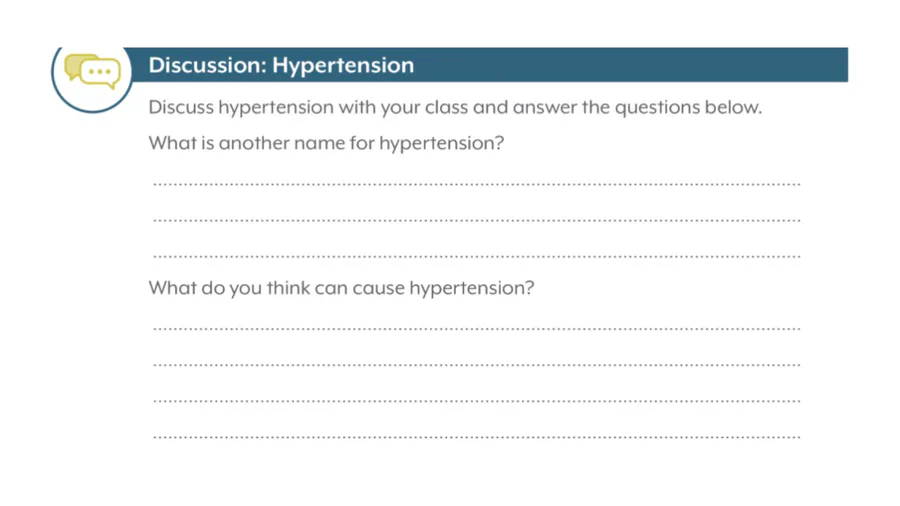Click the three dots in the front speech bubble
Screen dimensions: 900x506
pos(100,72)
